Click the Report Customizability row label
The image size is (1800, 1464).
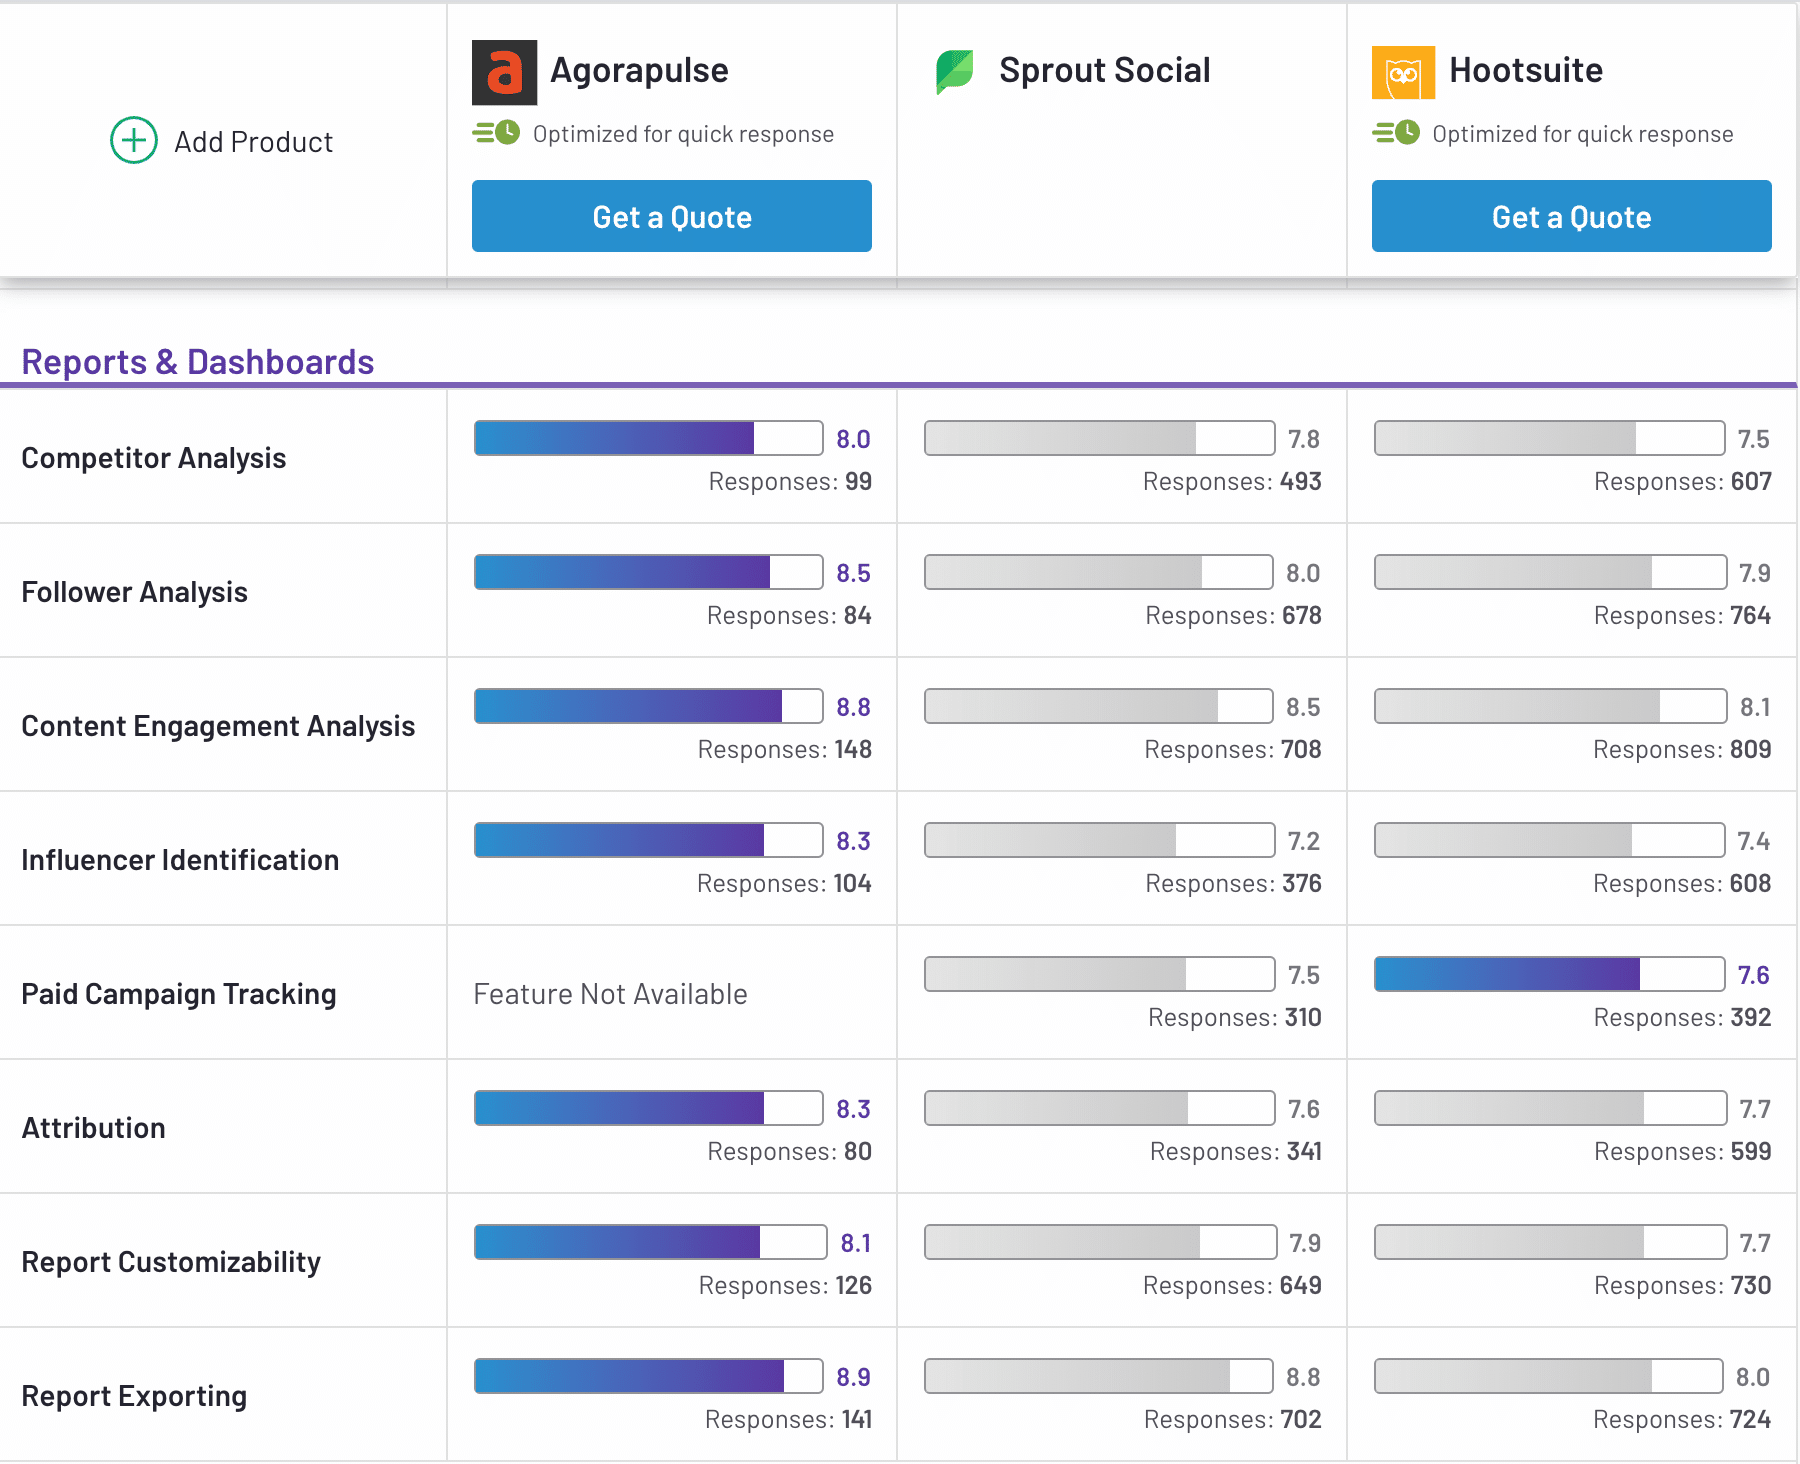(x=171, y=1262)
